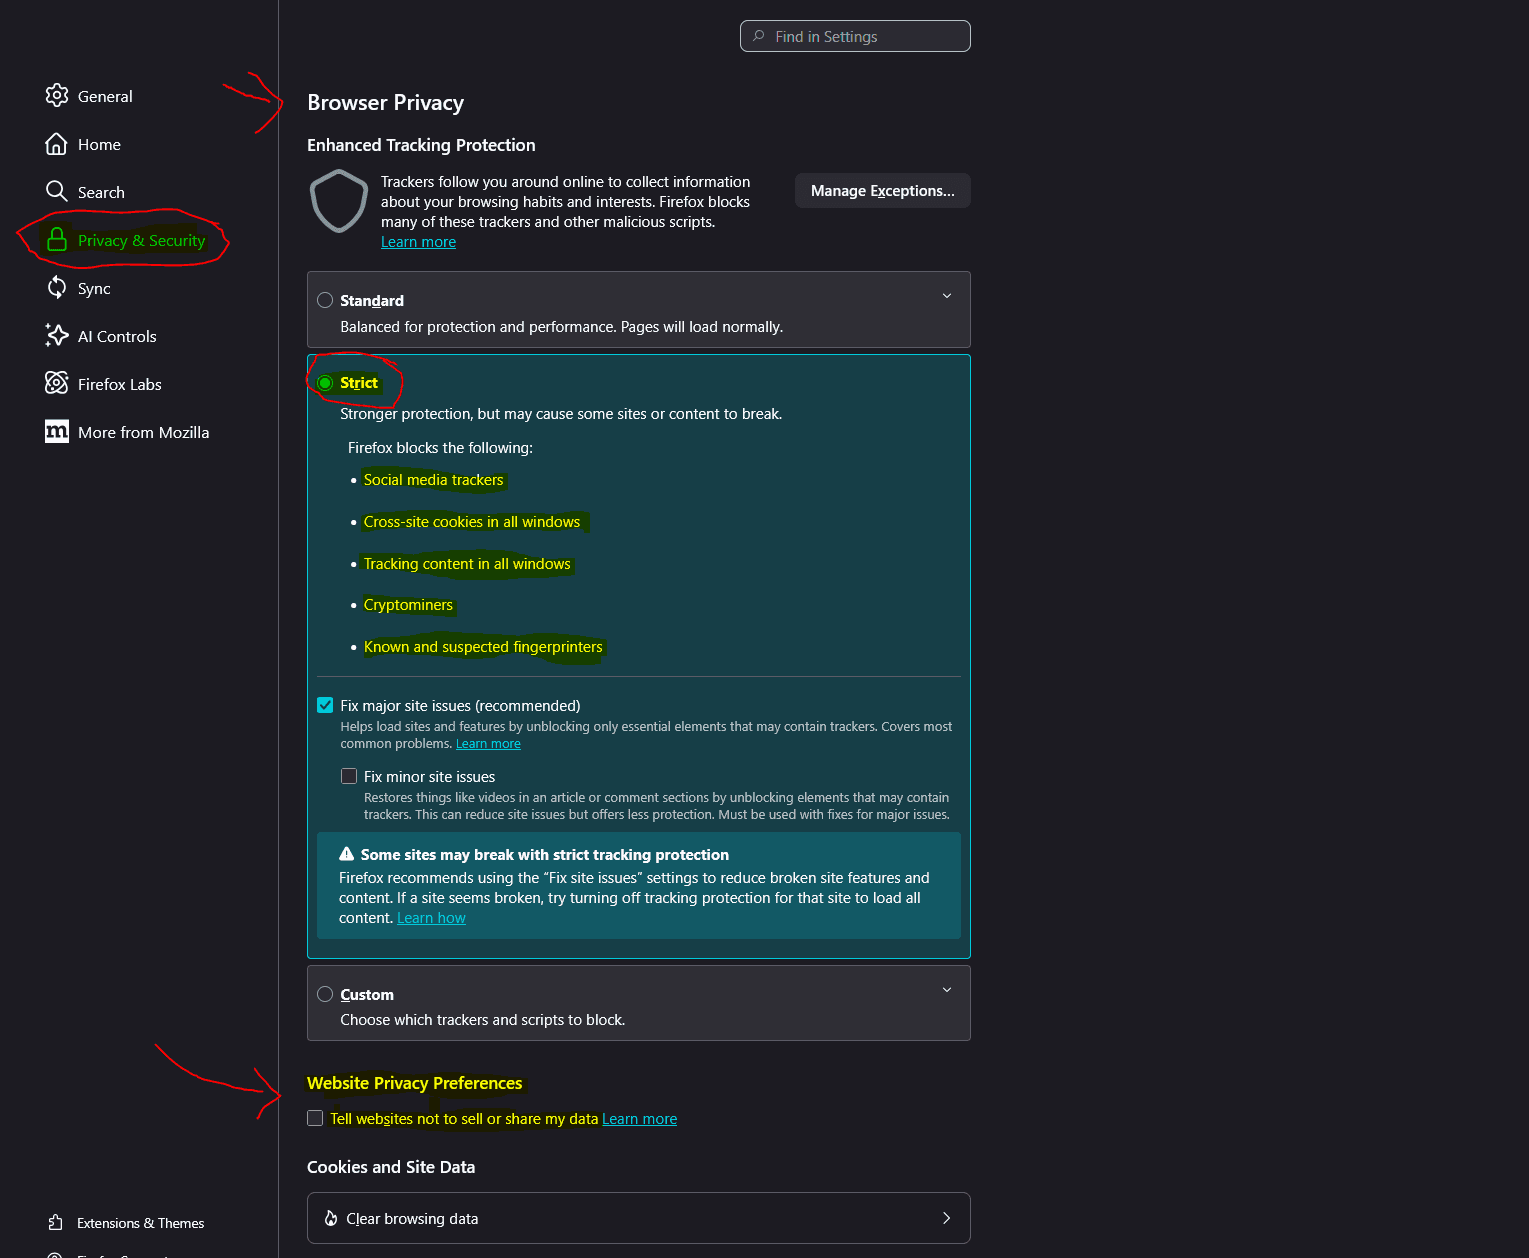This screenshot has height=1258, width=1529.
Task: Open Extensions & Themes link
Action: 140,1223
